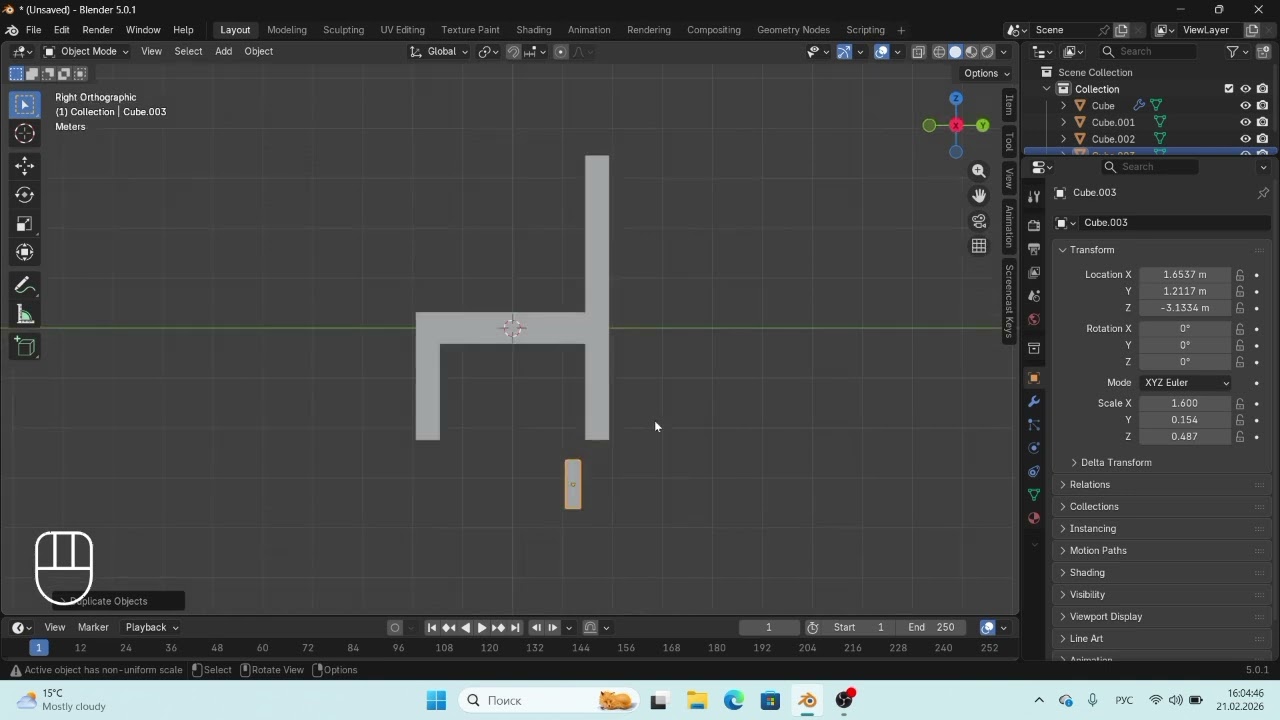
Task: Activate the Transform tool
Action: 25,253
